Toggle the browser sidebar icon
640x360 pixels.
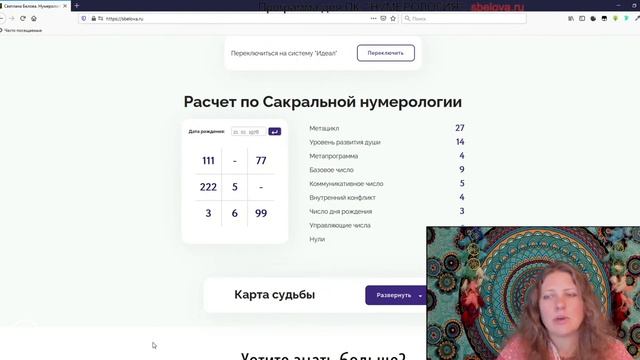tap(582, 18)
